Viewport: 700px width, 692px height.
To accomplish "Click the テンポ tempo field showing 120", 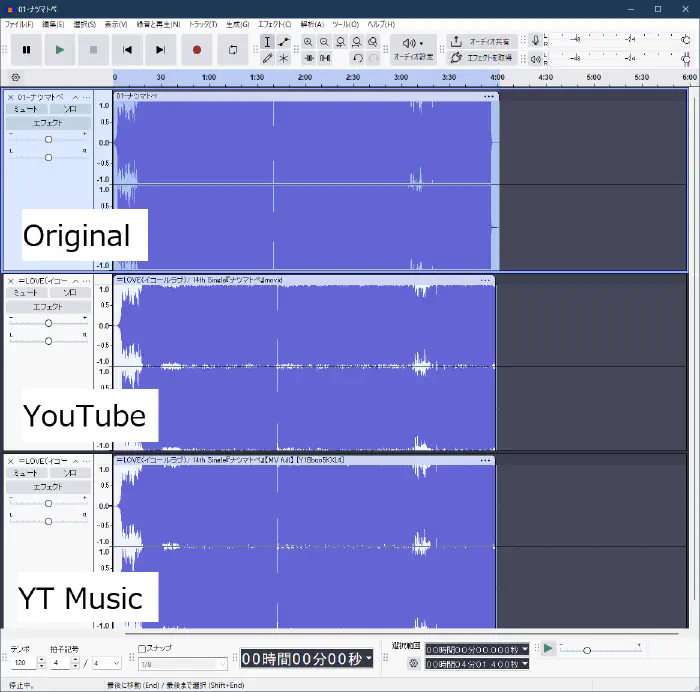I will 24,663.
